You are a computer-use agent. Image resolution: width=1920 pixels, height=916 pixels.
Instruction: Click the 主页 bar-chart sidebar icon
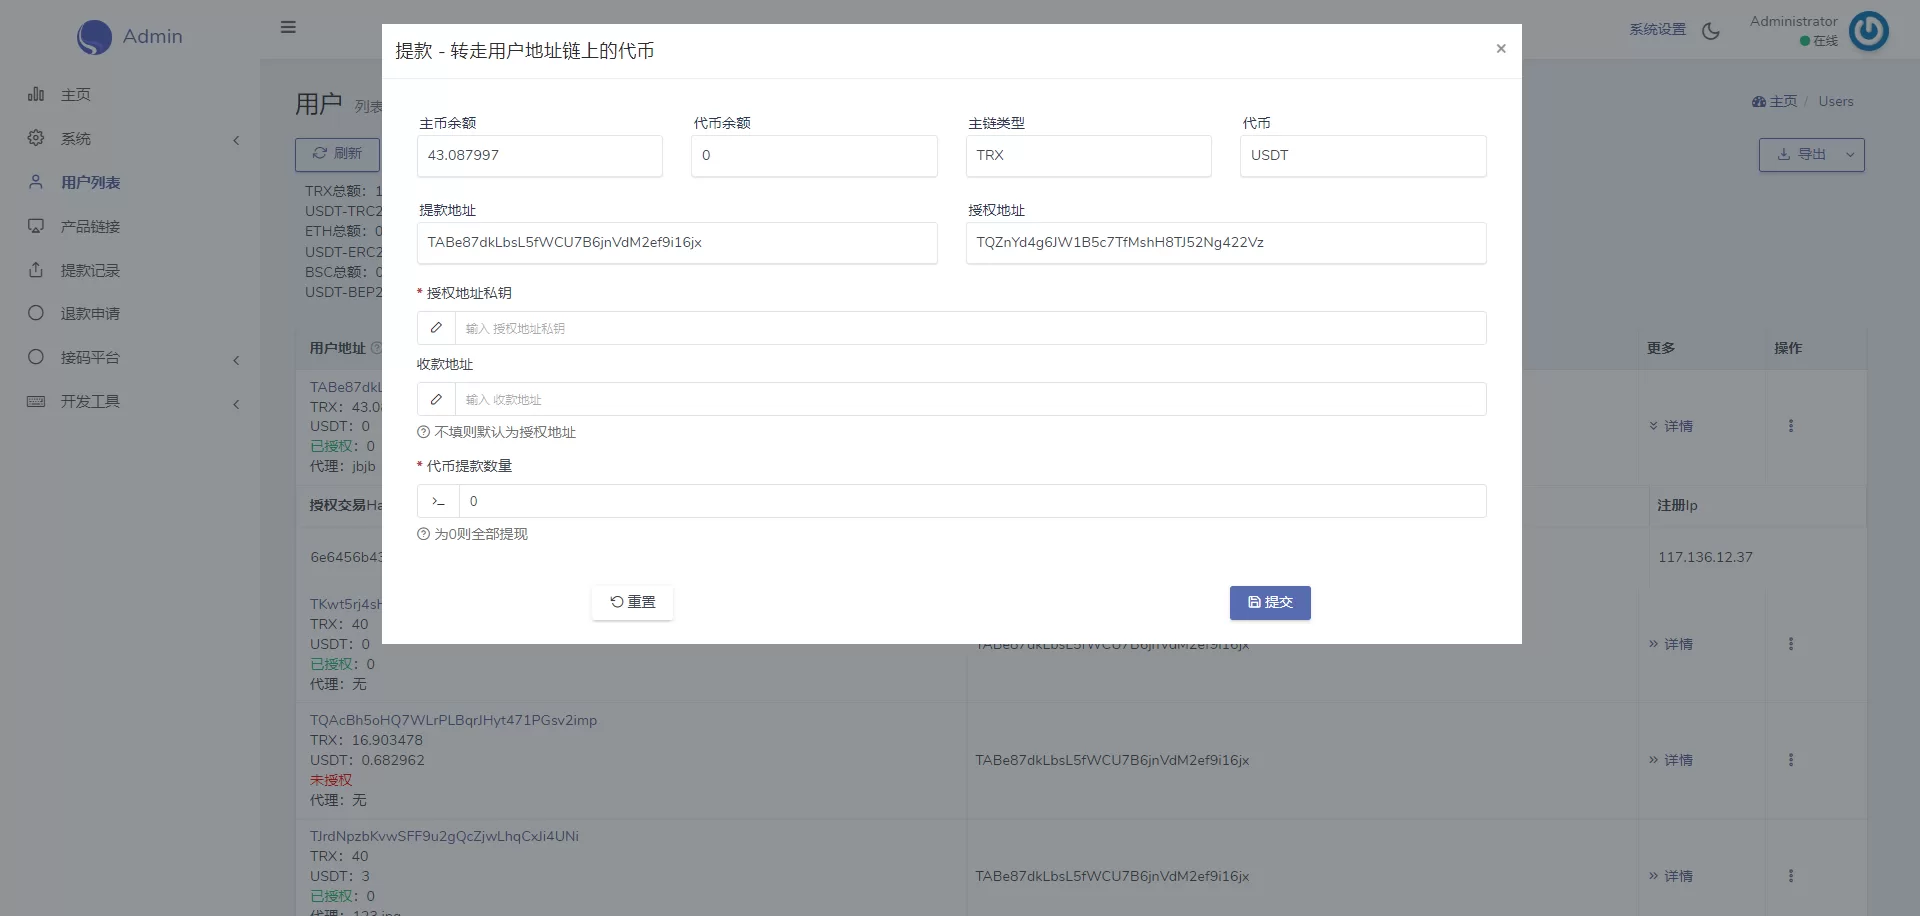click(x=36, y=94)
